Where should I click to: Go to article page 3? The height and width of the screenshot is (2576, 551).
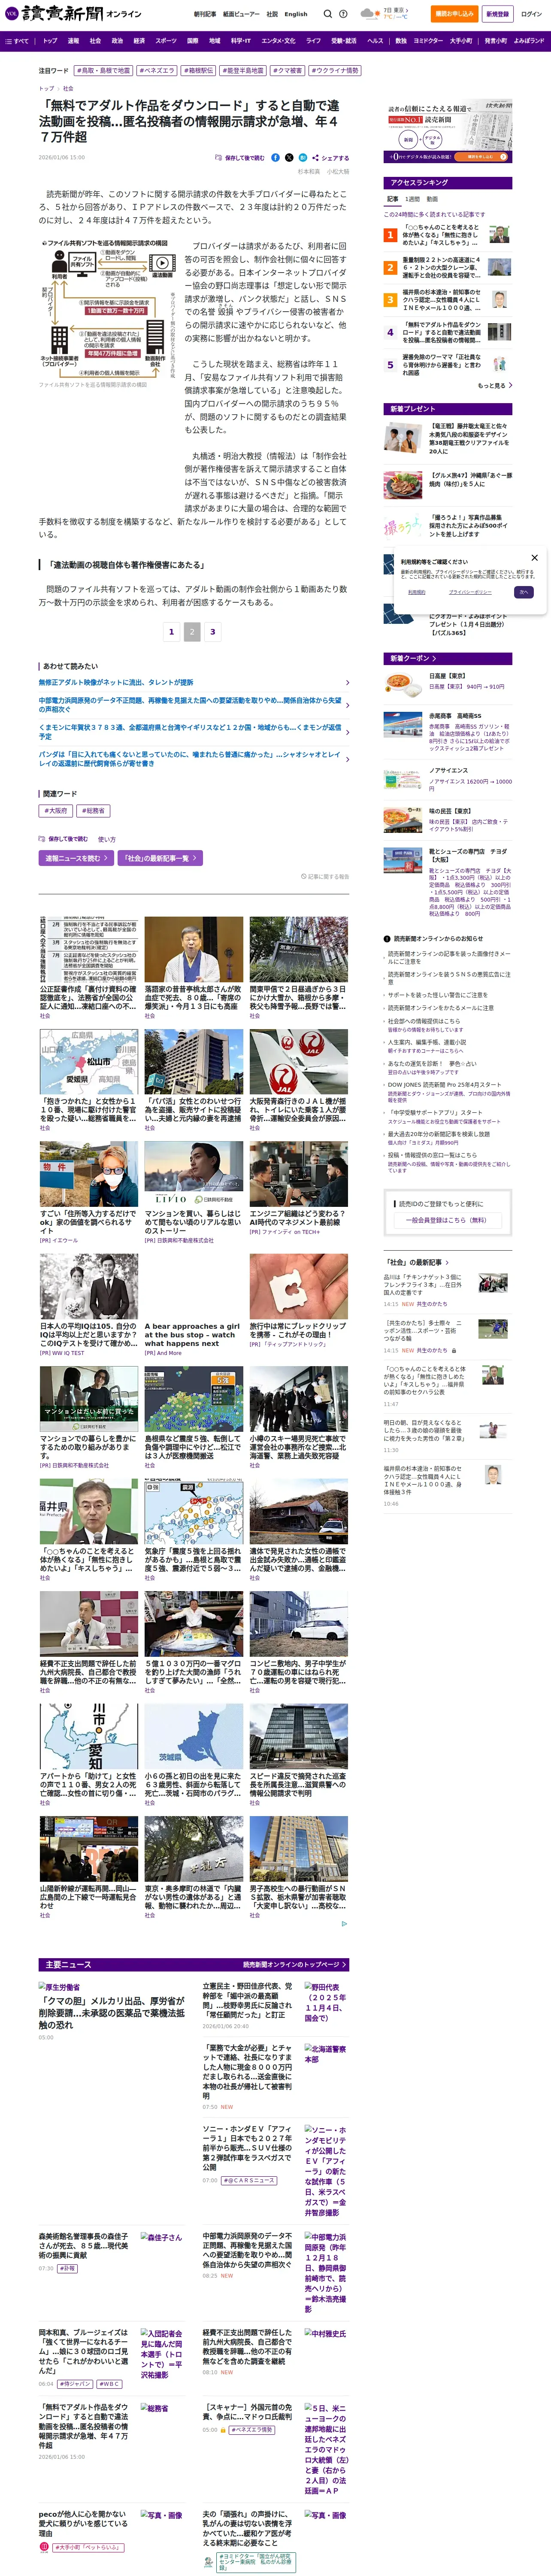pos(212,632)
